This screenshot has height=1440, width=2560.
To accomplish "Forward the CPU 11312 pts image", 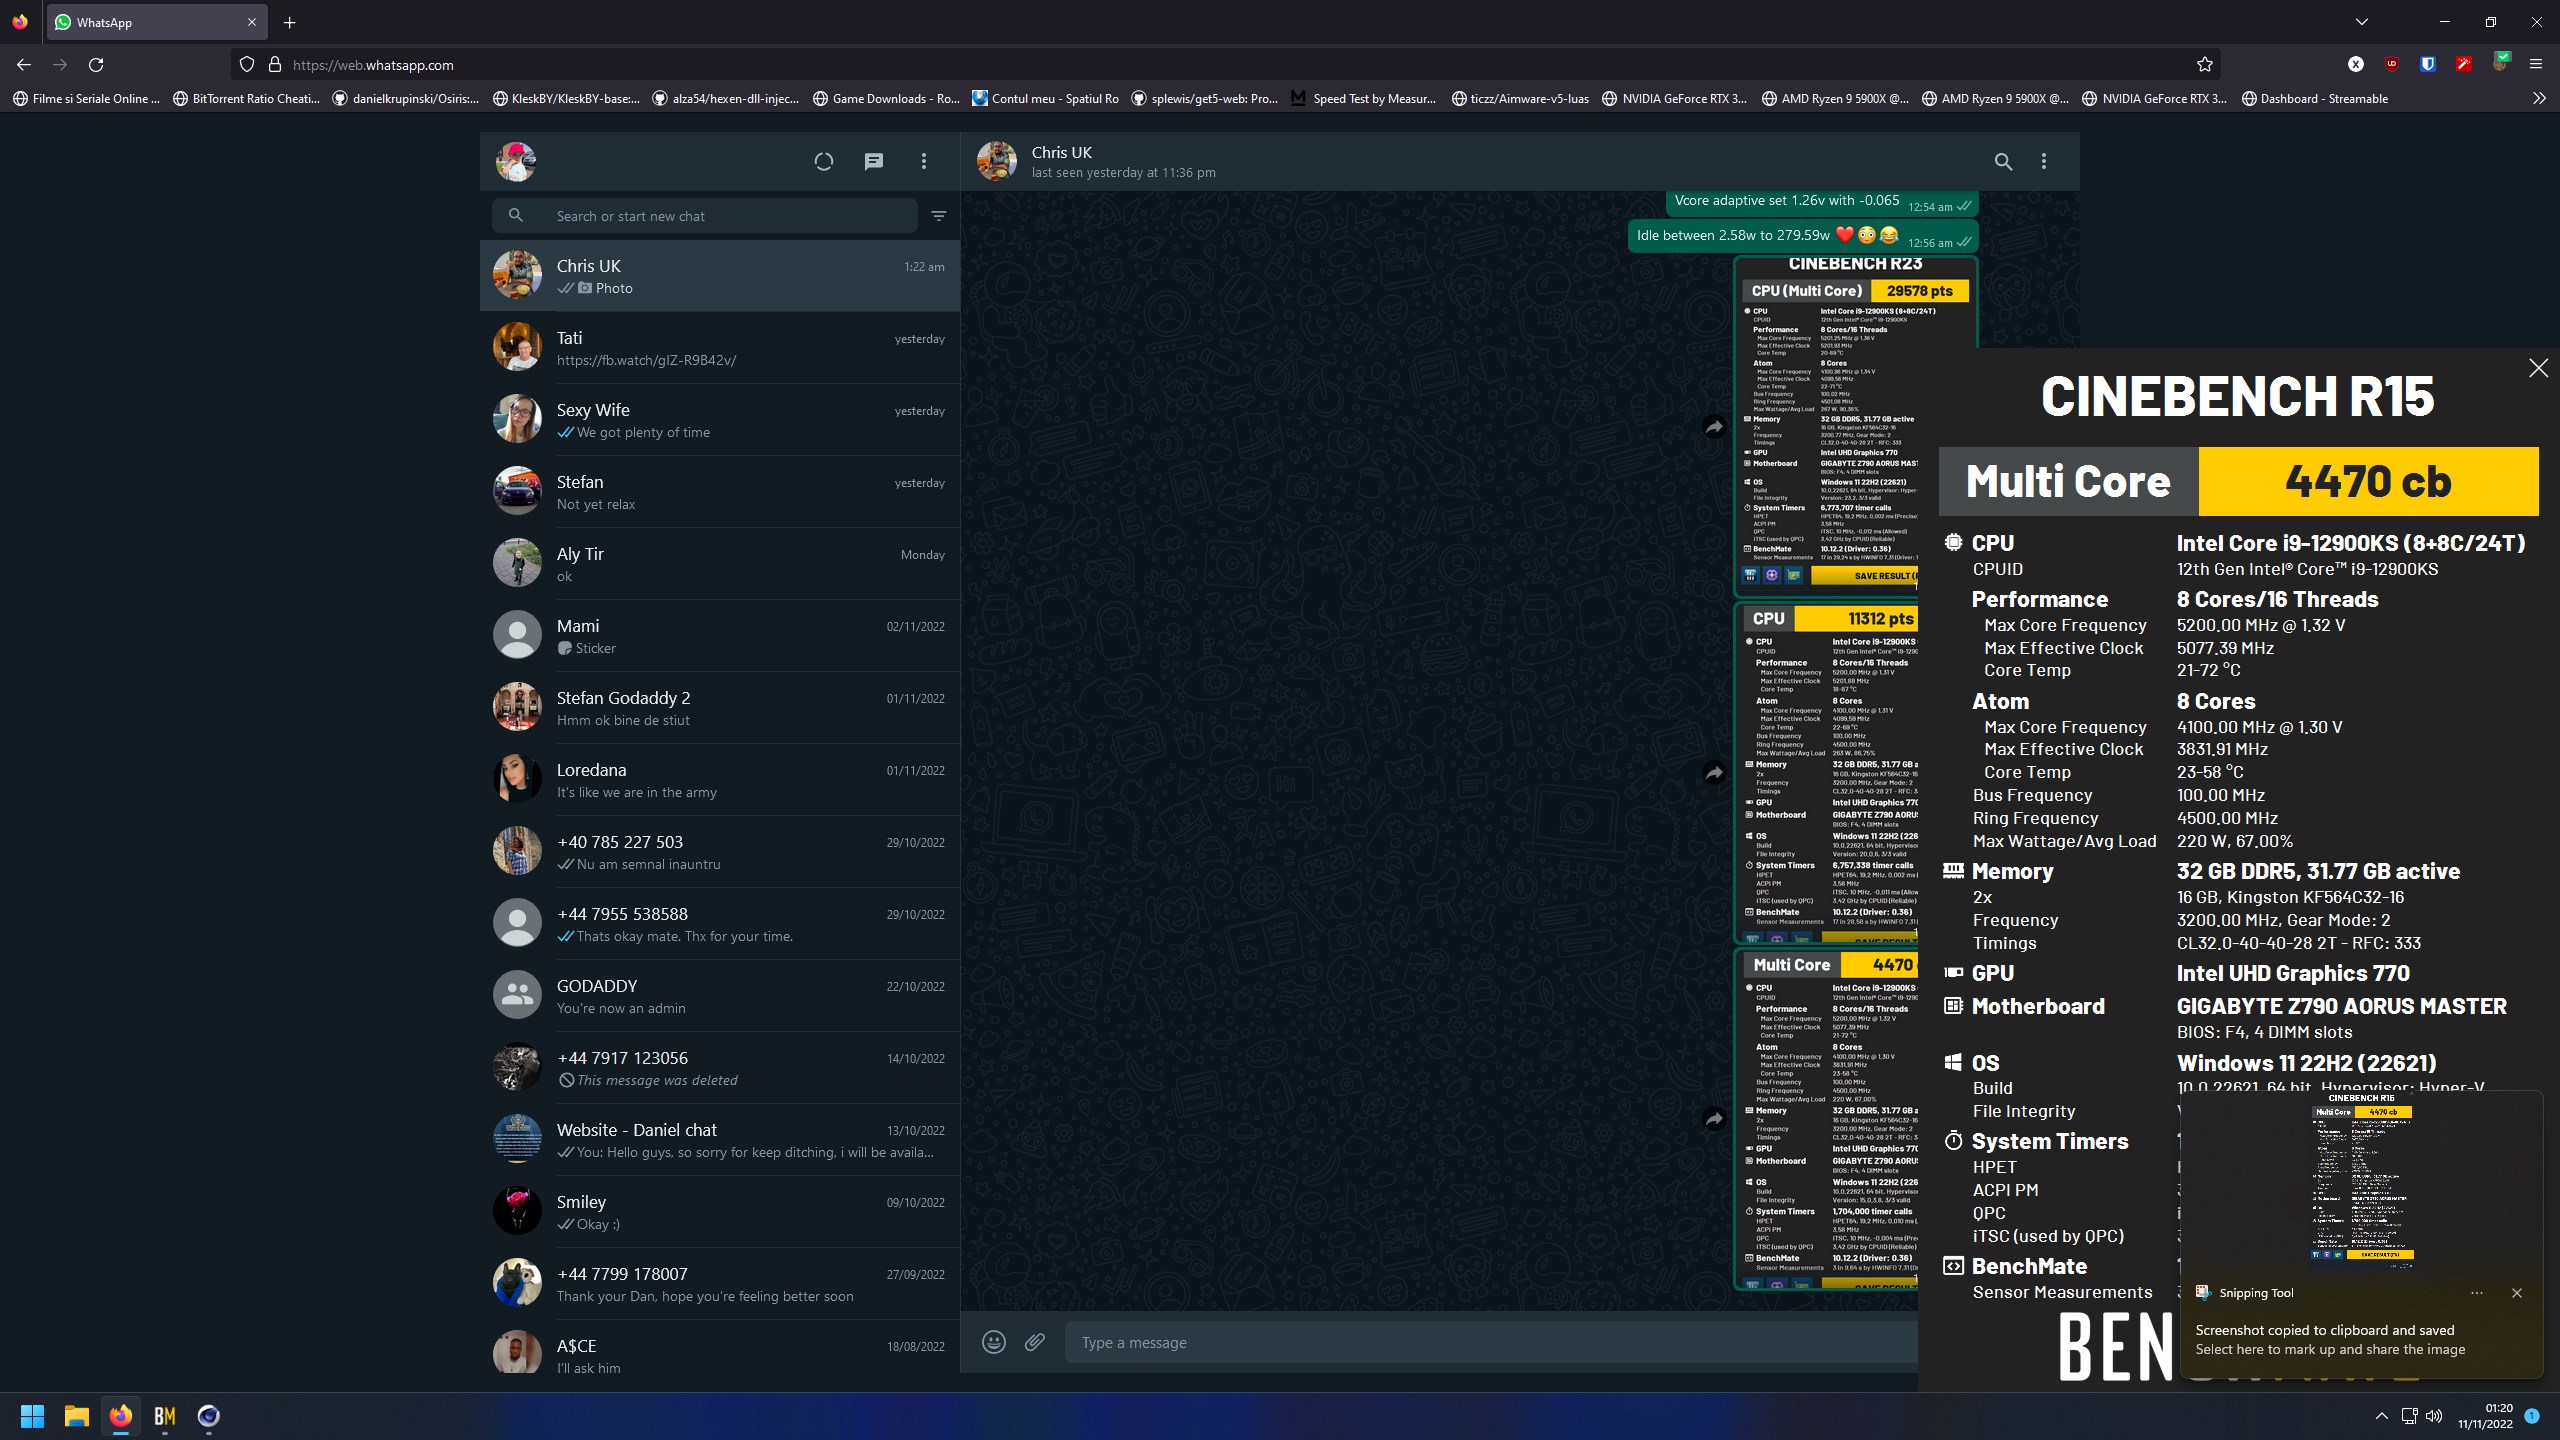I will [x=1714, y=772].
